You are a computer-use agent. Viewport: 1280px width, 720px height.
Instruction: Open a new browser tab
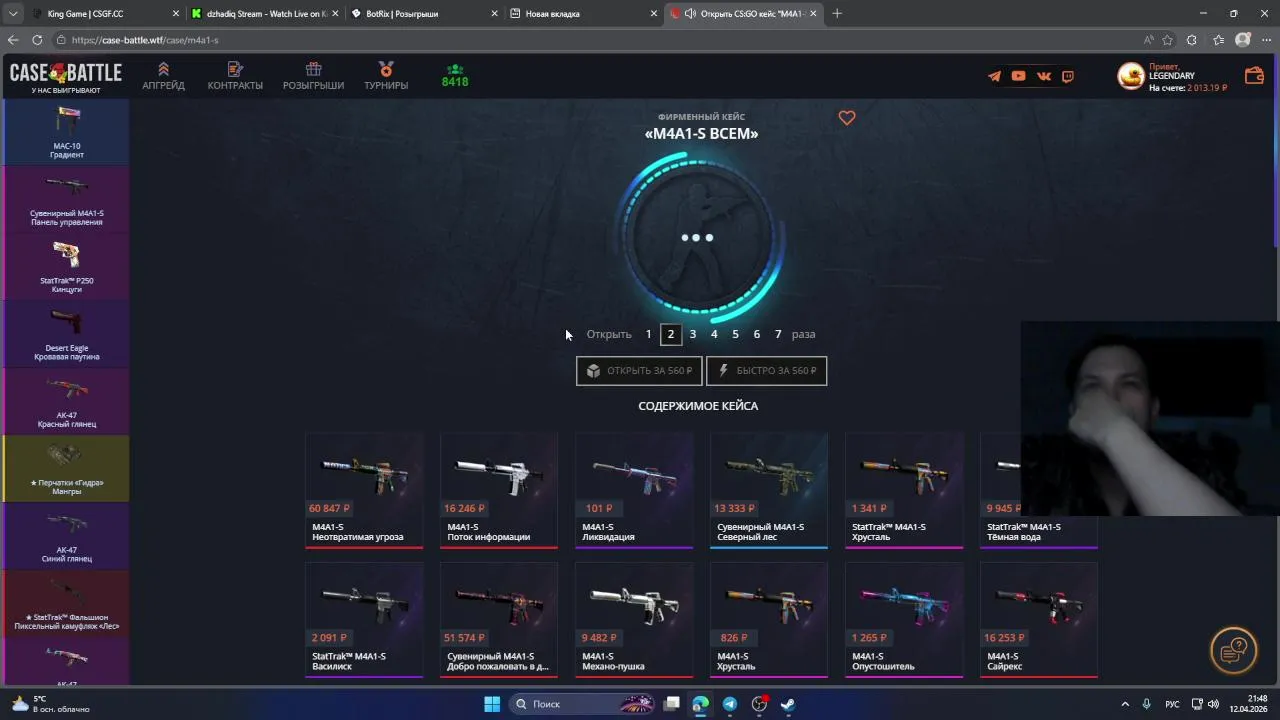[x=837, y=14]
